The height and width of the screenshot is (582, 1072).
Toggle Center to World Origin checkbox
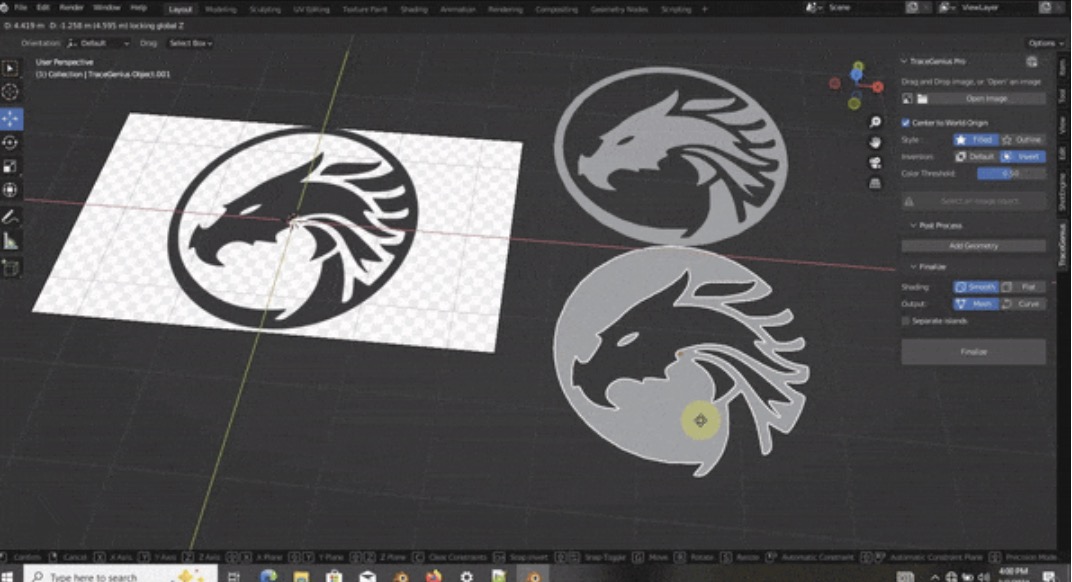(x=906, y=122)
